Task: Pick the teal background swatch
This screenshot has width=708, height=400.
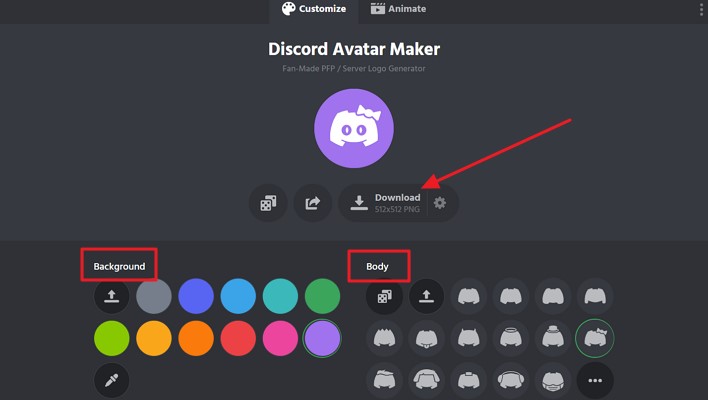Action: tap(280, 296)
